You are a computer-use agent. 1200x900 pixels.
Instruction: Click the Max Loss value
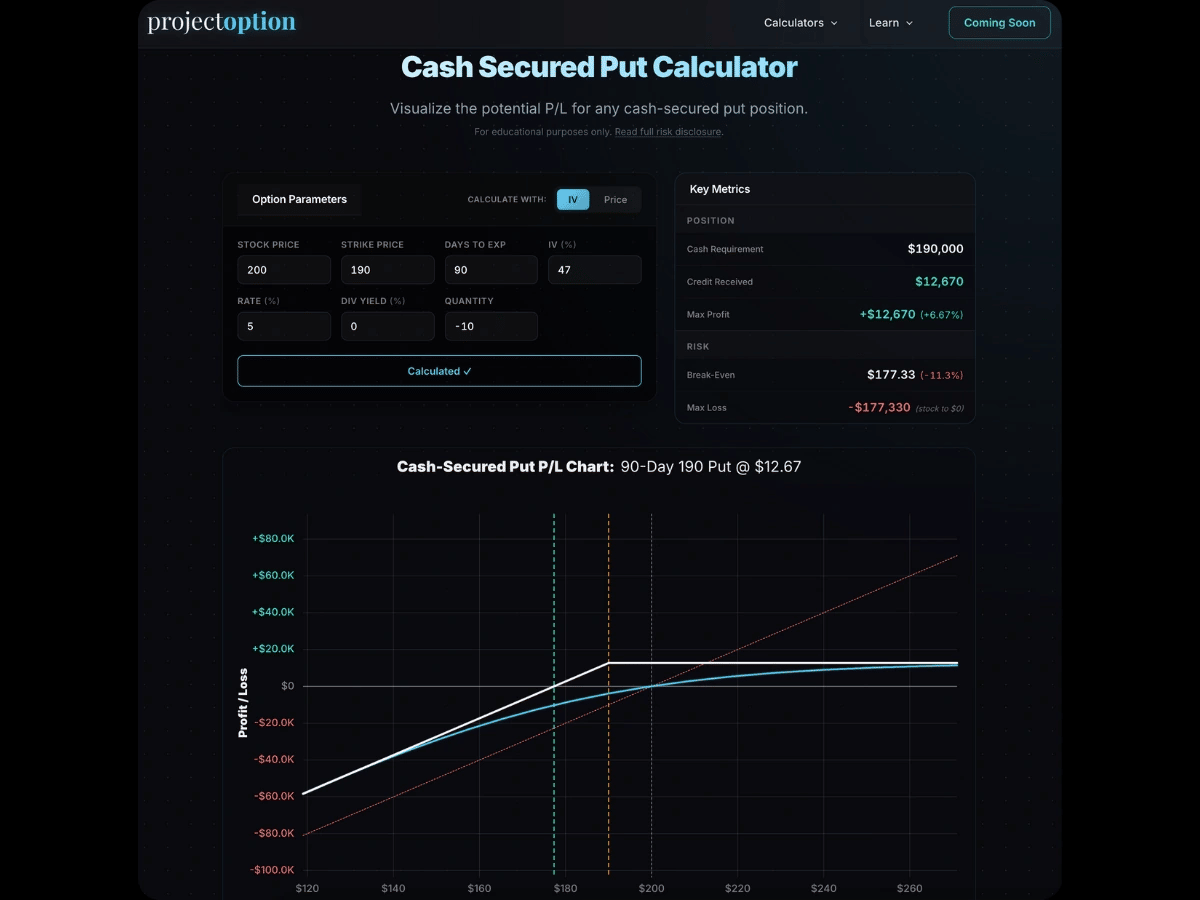pyautogui.click(x=879, y=408)
